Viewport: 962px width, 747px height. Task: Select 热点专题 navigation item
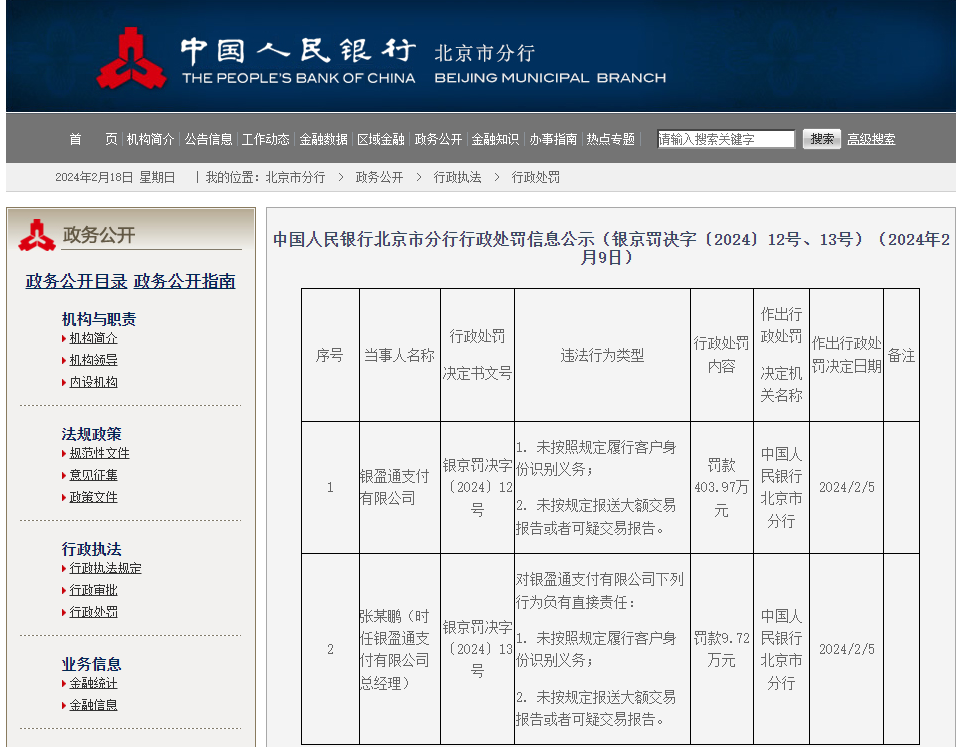610,139
